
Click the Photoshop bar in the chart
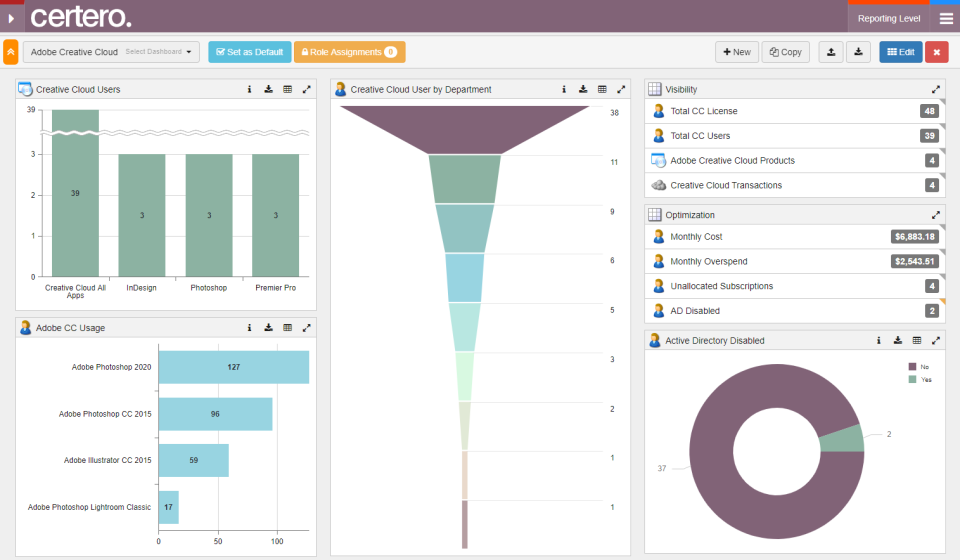click(209, 215)
